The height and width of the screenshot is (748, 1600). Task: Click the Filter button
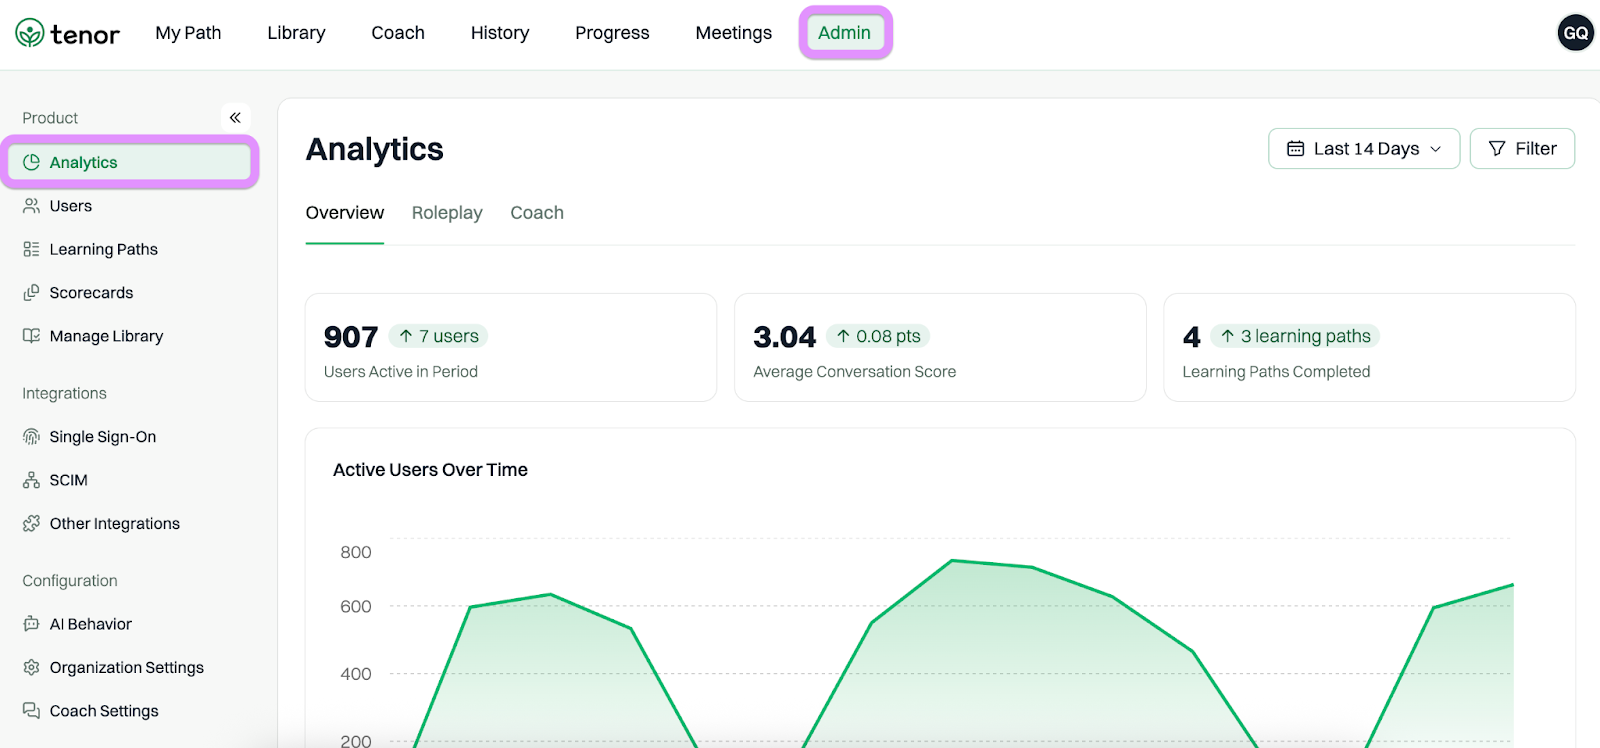[x=1522, y=149]
